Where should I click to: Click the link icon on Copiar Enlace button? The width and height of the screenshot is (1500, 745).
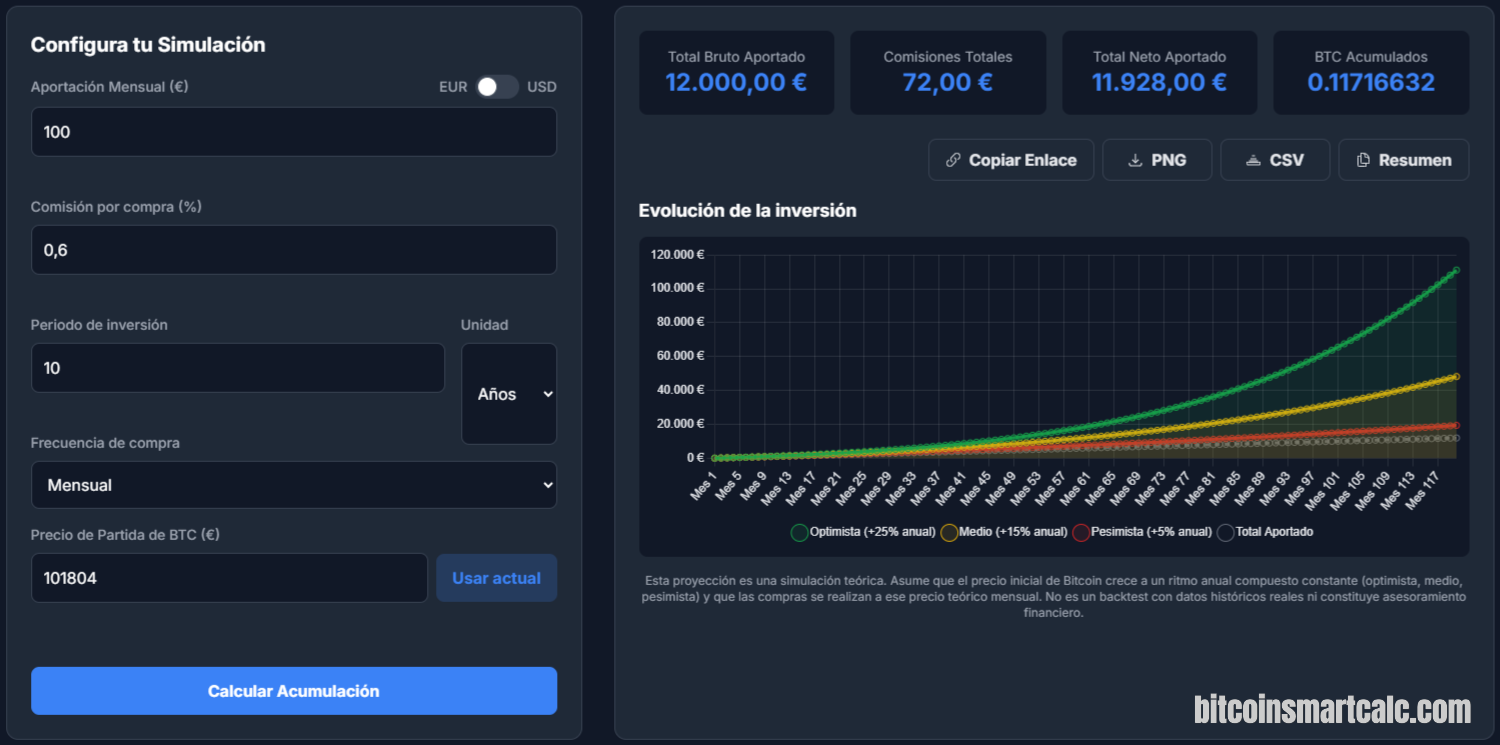[955, 160]
